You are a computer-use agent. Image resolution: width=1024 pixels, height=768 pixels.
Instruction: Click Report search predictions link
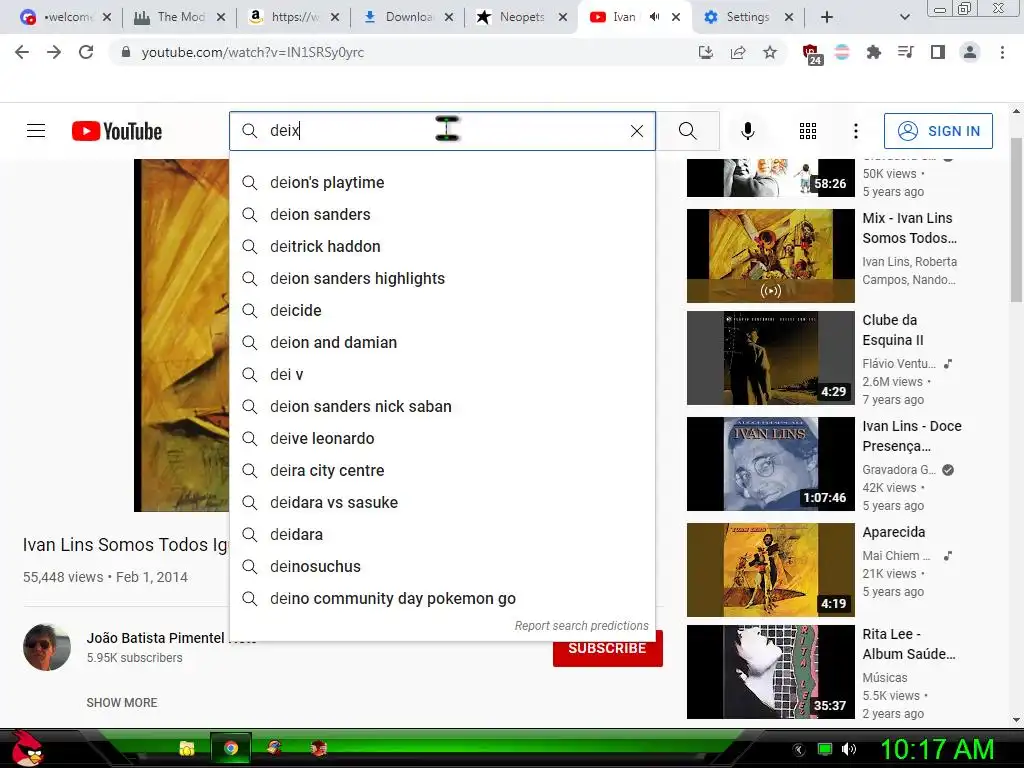pos(581,626)
